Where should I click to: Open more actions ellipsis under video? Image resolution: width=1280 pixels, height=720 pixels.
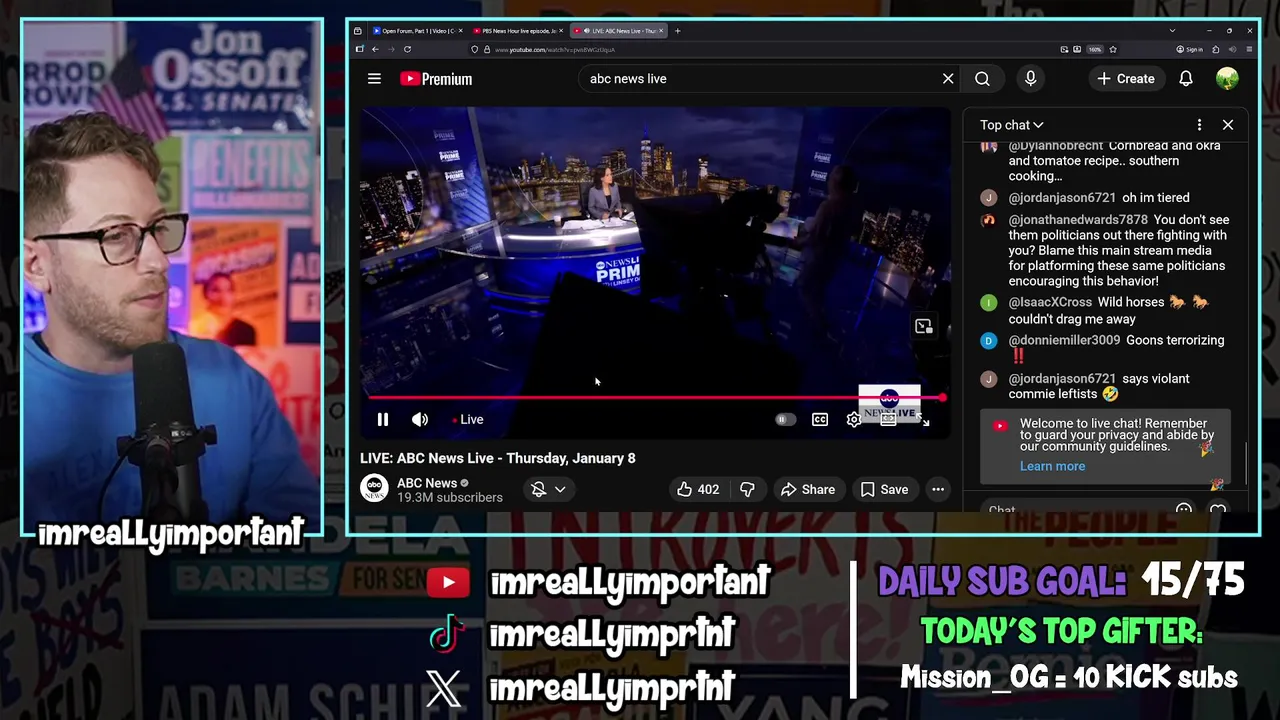pyautogui.click(x=938, y=490)
